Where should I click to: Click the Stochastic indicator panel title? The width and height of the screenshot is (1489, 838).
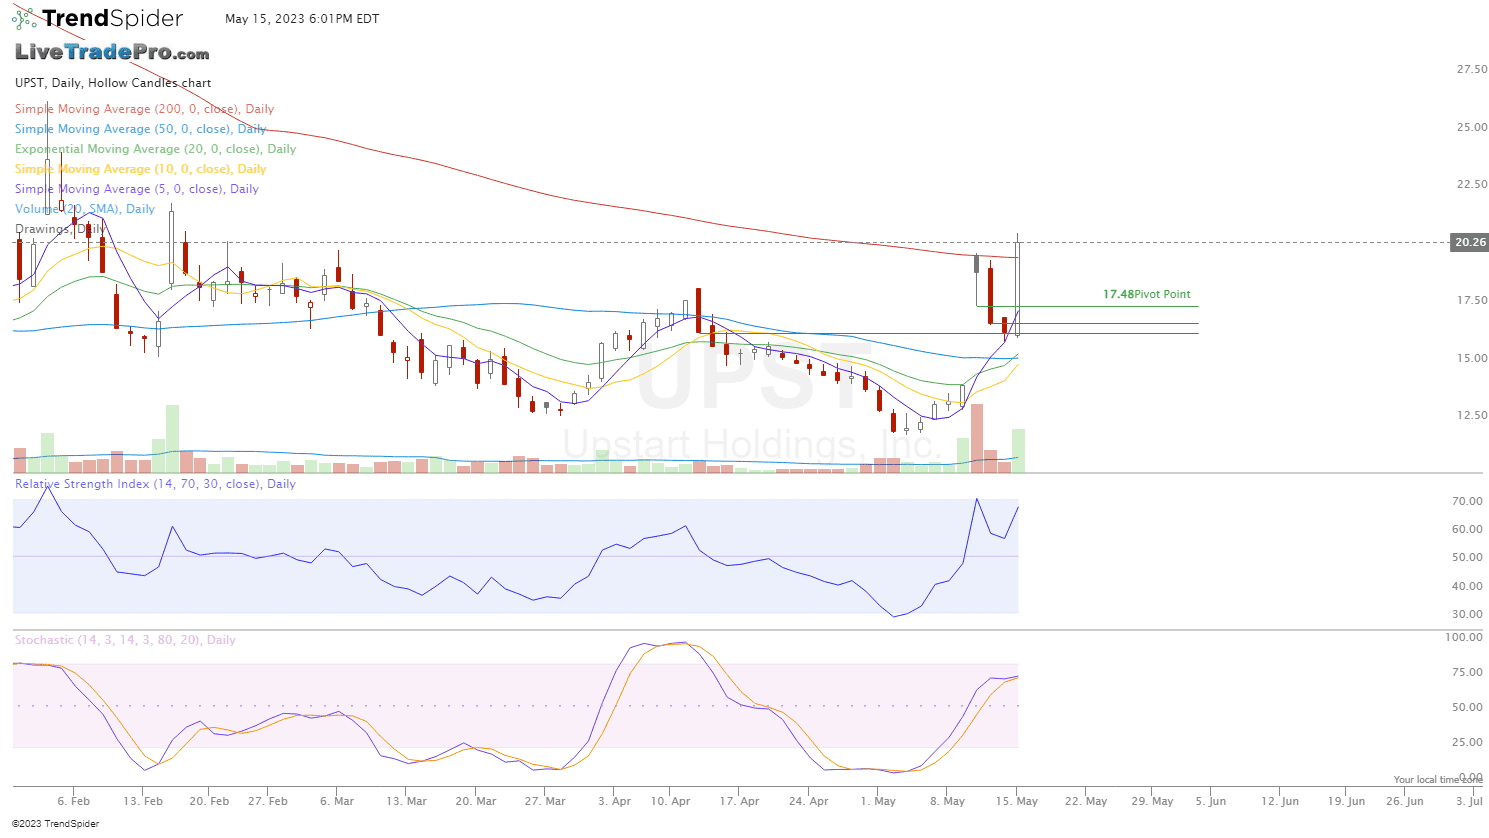(x=125, y=640)
